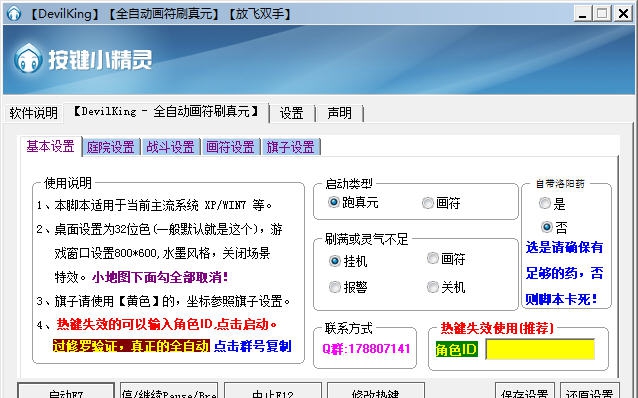Select 否 for 自带洛阳药
Viewport: 638px width, 398px height.
(553, 227)
